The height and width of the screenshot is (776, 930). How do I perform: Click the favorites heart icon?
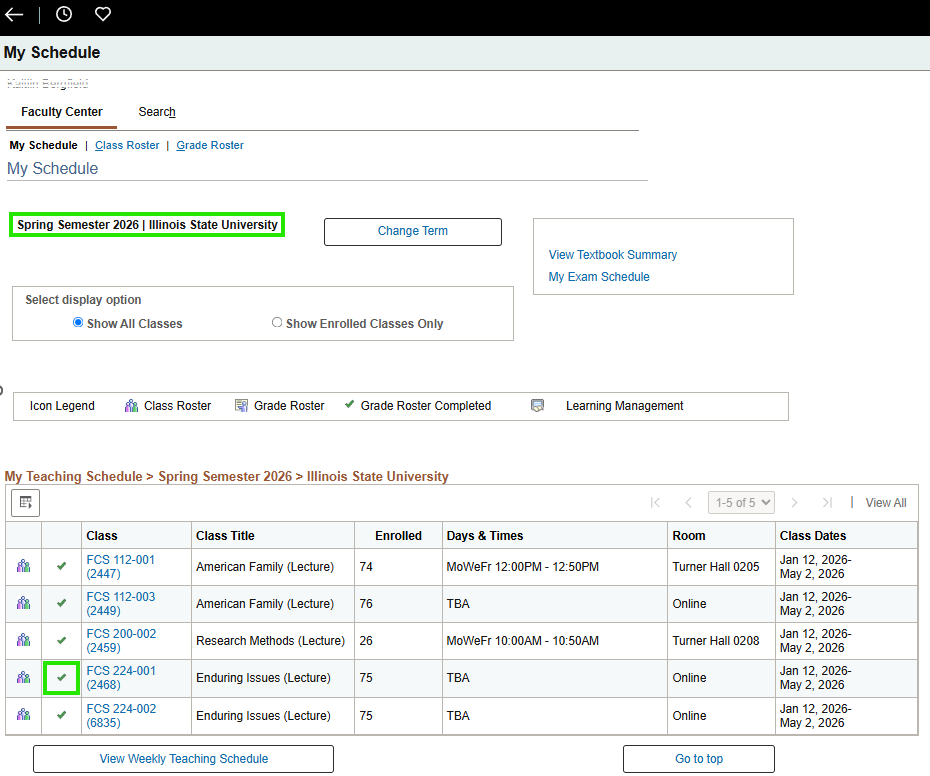point(103,14)
